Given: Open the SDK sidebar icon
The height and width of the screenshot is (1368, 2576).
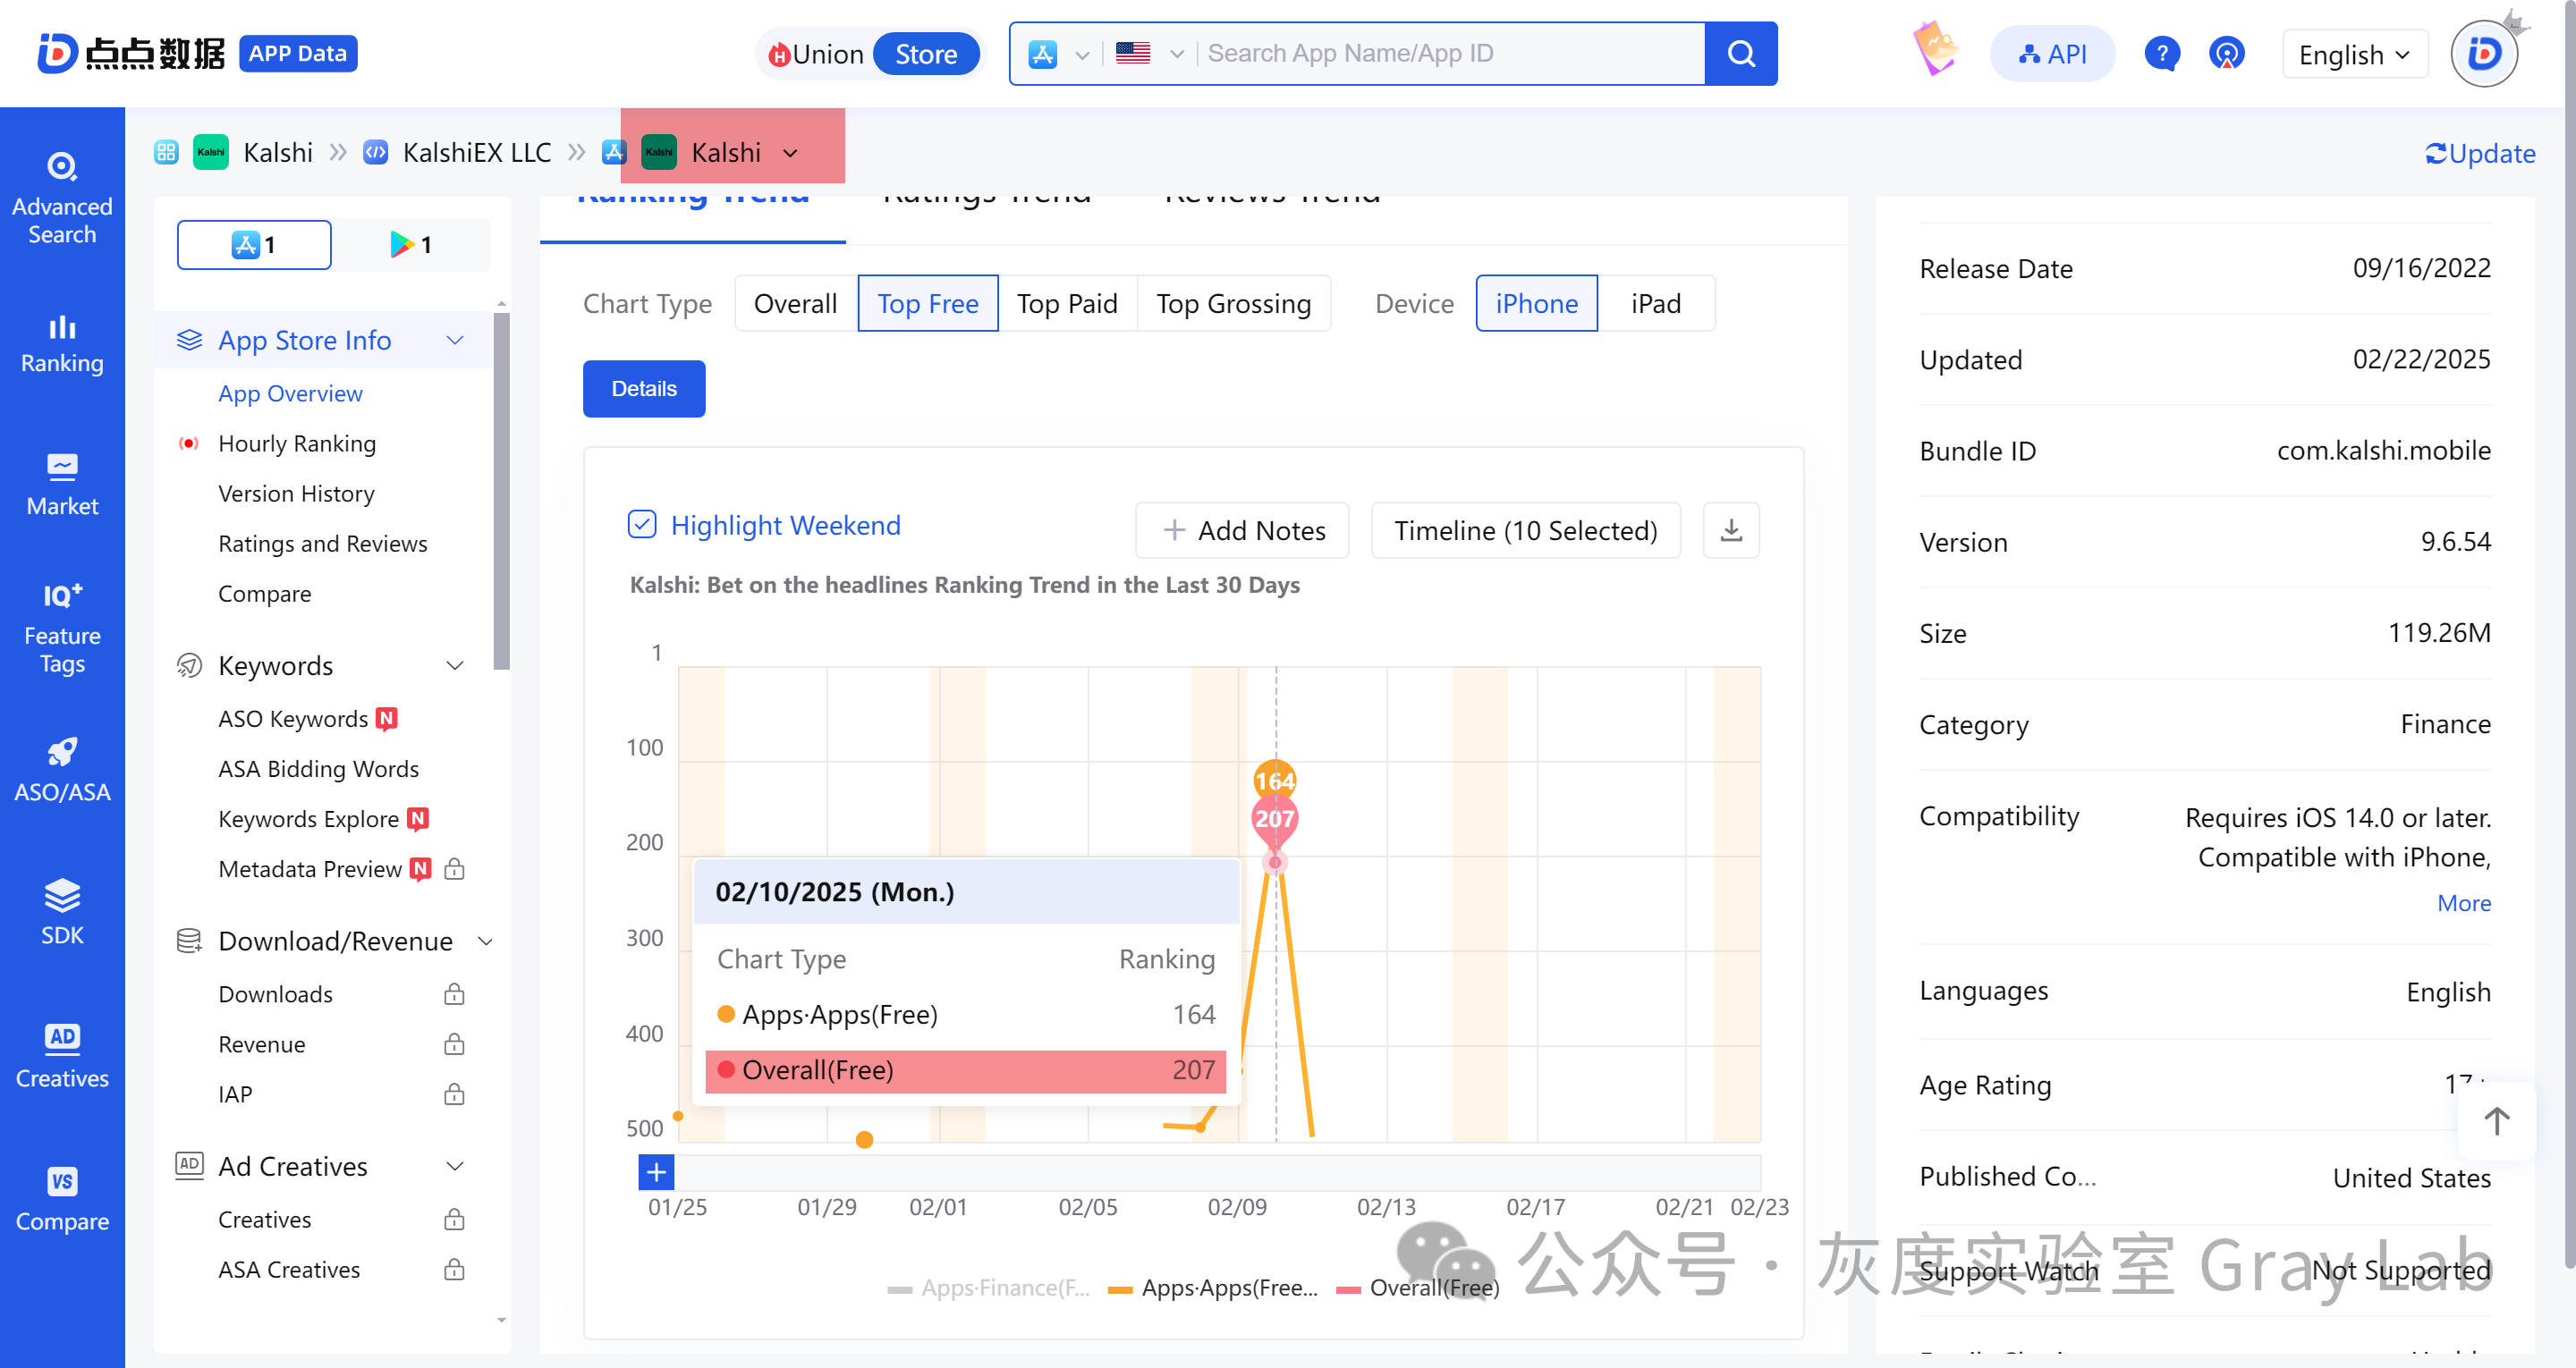Looking at the screenshot, I should pos(62,911).
